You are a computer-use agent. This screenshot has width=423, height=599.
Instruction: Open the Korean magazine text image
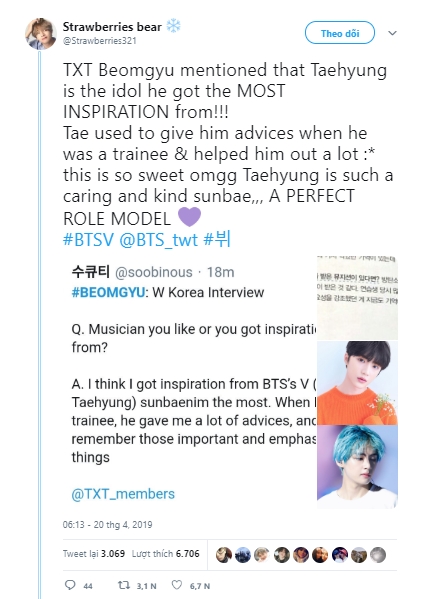(x=357, y=298)
